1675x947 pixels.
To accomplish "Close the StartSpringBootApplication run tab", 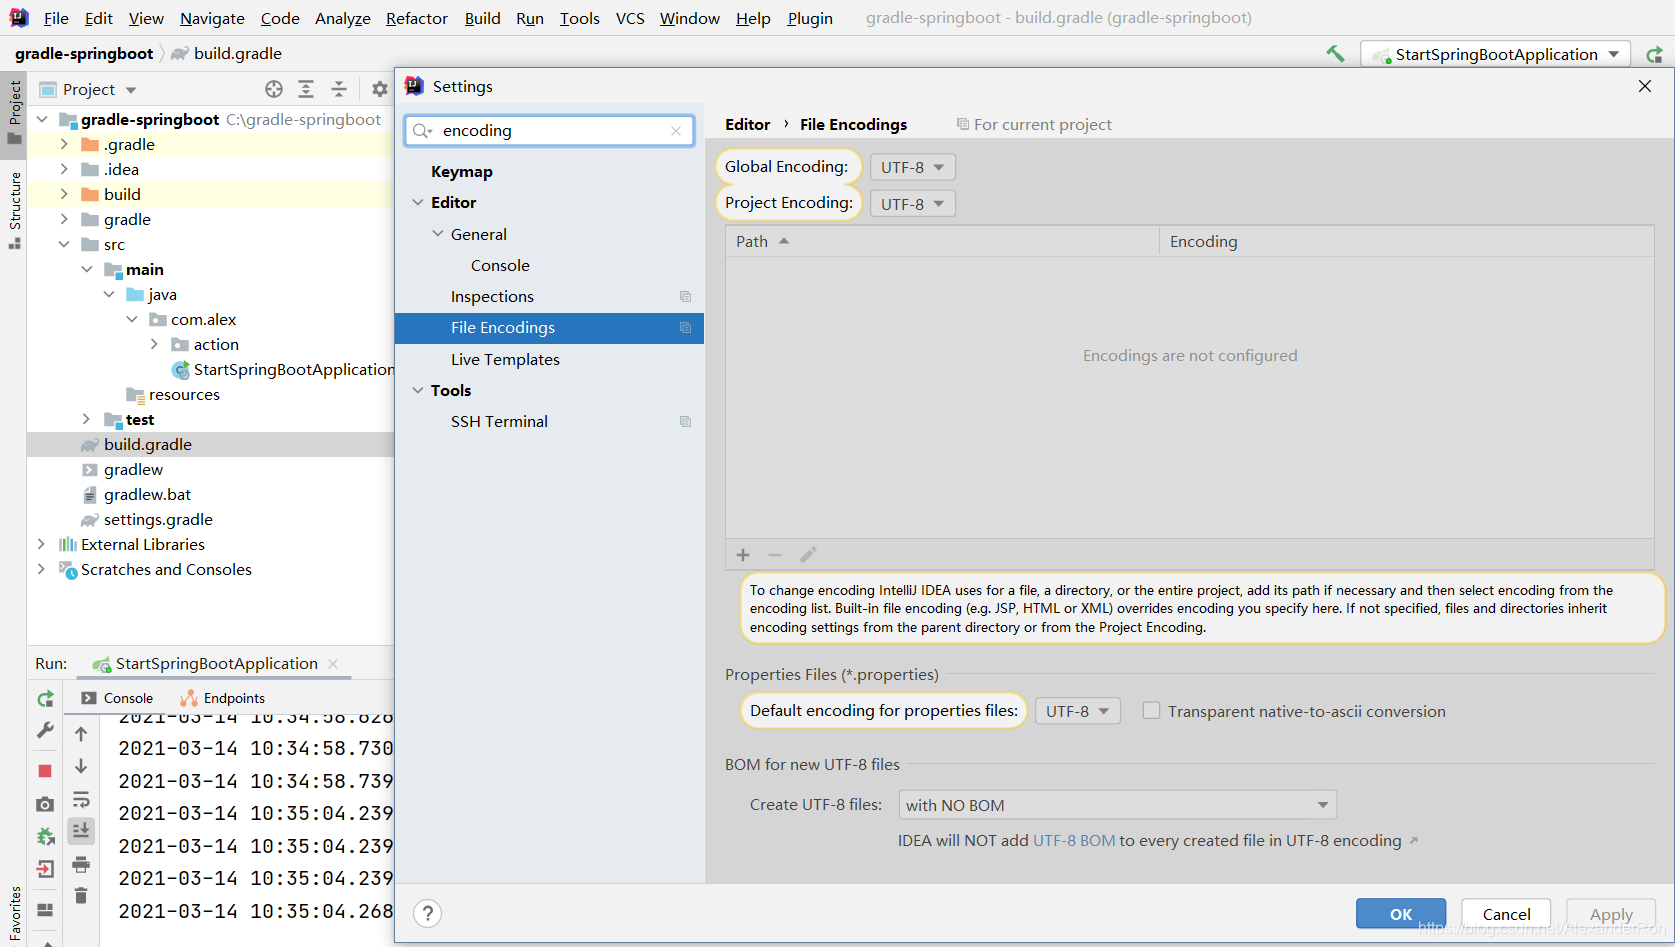I will [x=333, y=664].
